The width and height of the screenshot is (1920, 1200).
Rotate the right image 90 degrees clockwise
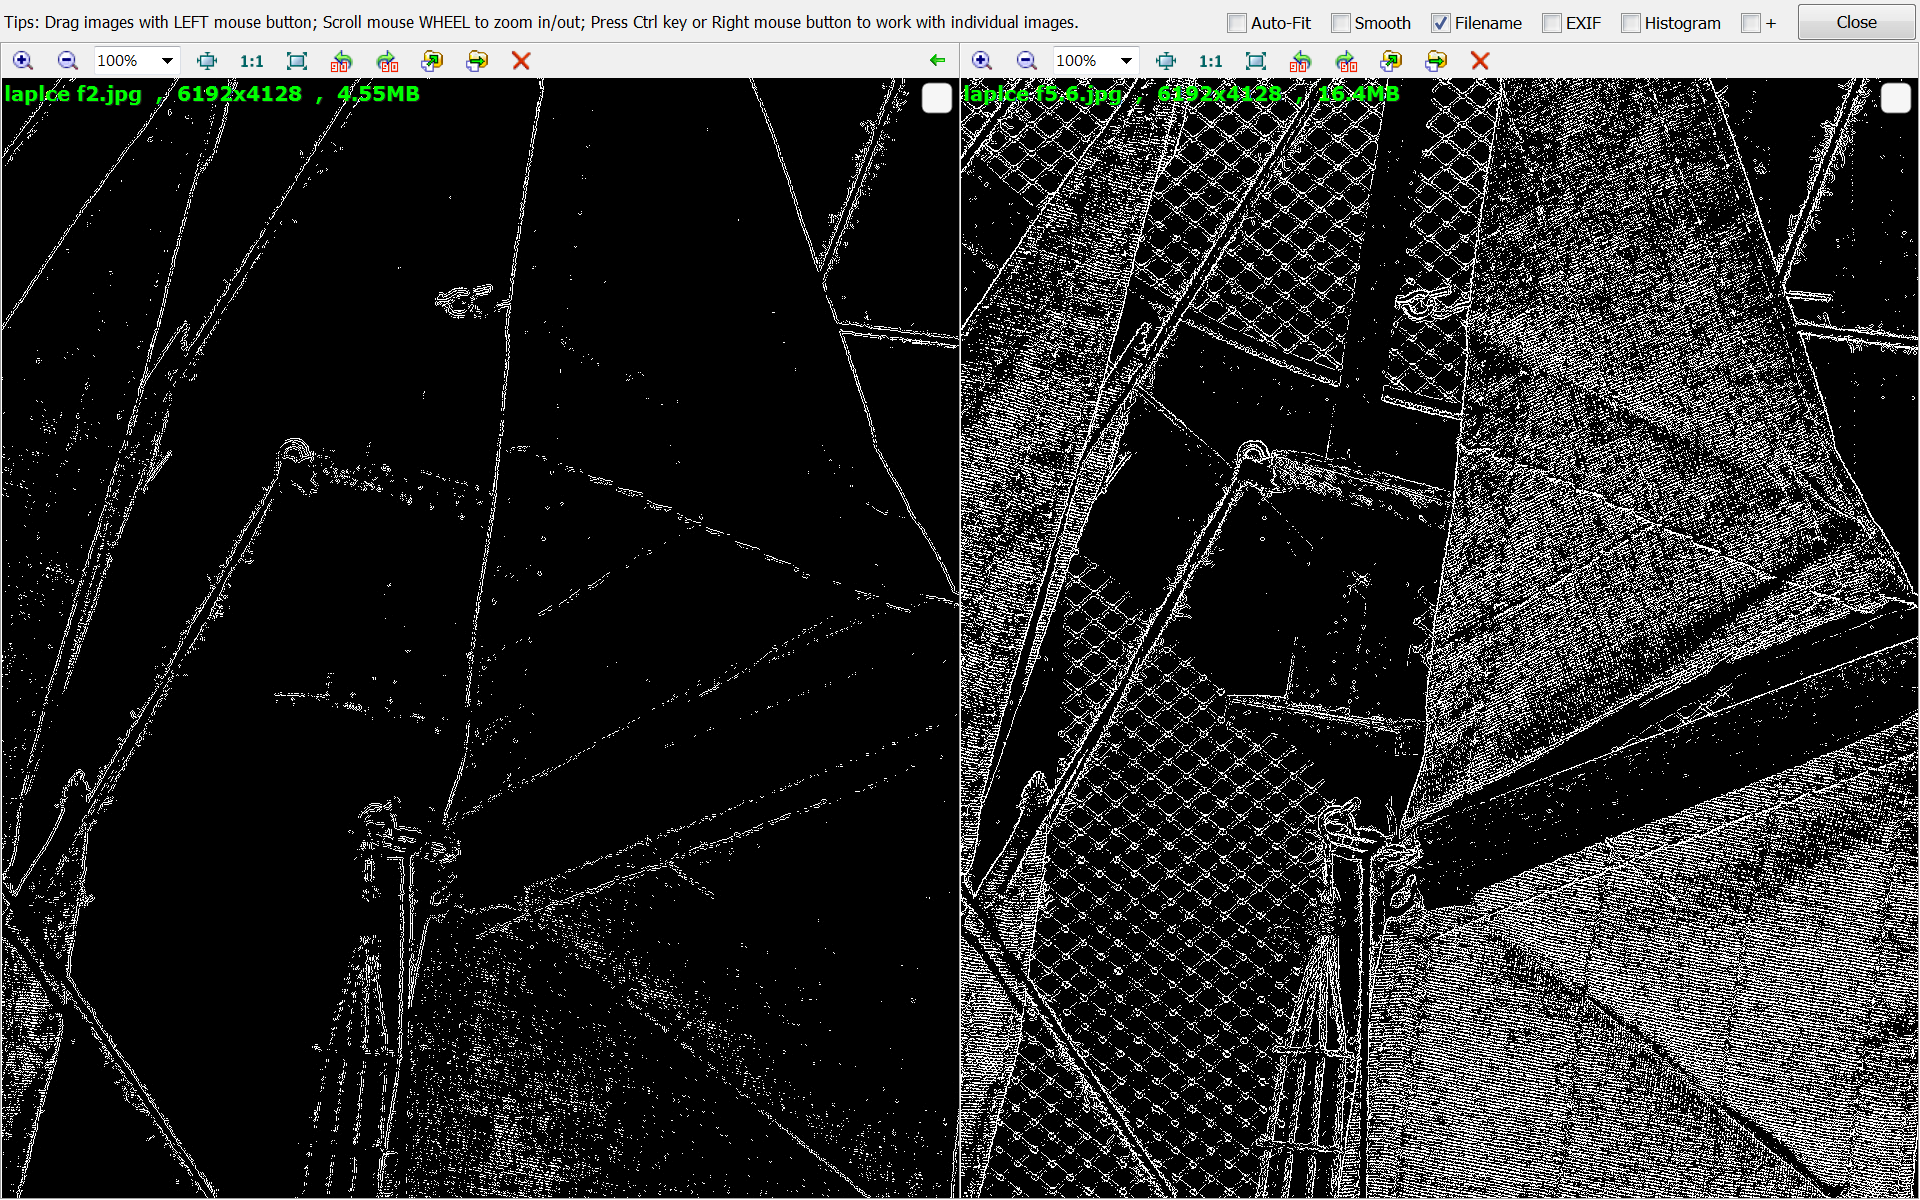[x=1347, y=61]
